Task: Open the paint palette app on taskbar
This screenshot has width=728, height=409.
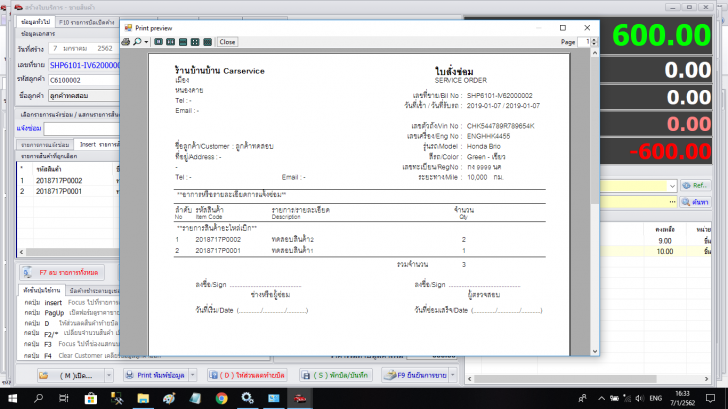Action: pyautogui.click(x=169, y=398)
